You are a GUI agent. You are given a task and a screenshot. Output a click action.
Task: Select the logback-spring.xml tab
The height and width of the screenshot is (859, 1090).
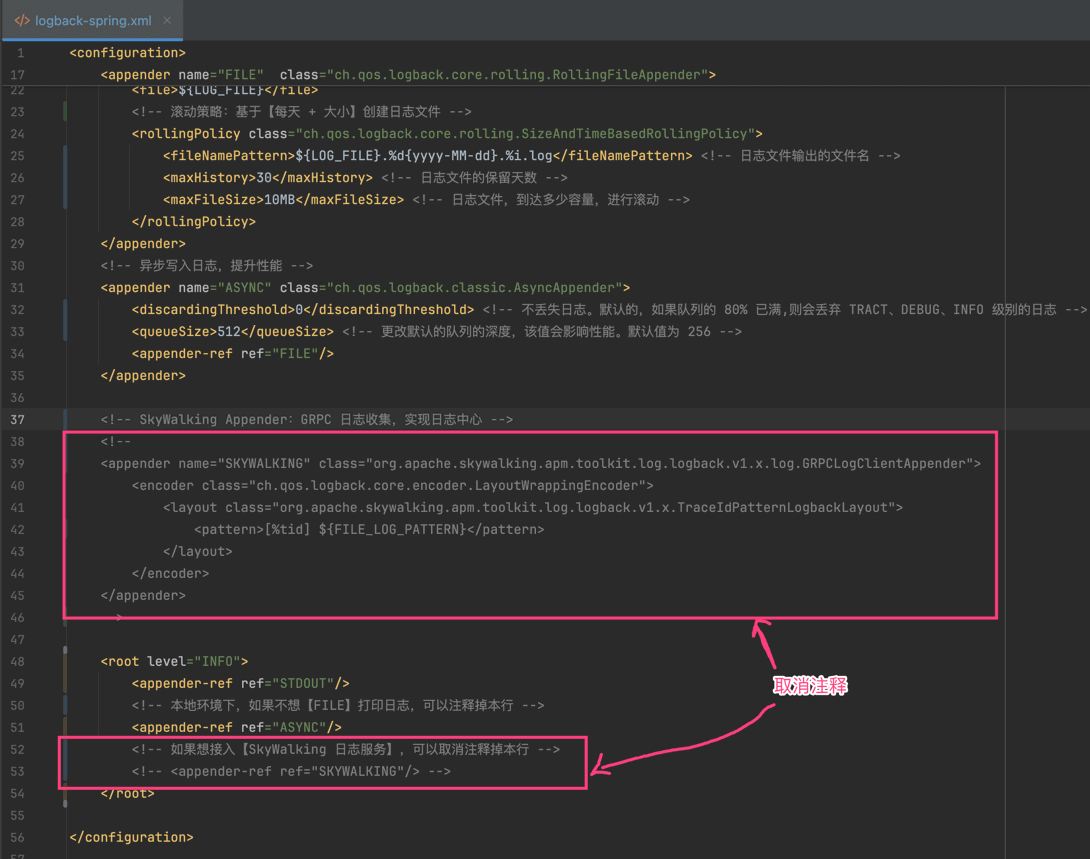pyautogui.click(x=90, y=20)
